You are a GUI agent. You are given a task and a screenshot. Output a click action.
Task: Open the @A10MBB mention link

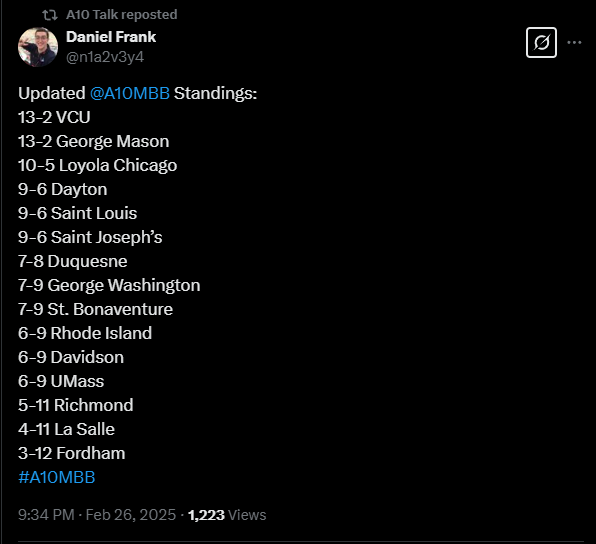click(x=130, y=93)
